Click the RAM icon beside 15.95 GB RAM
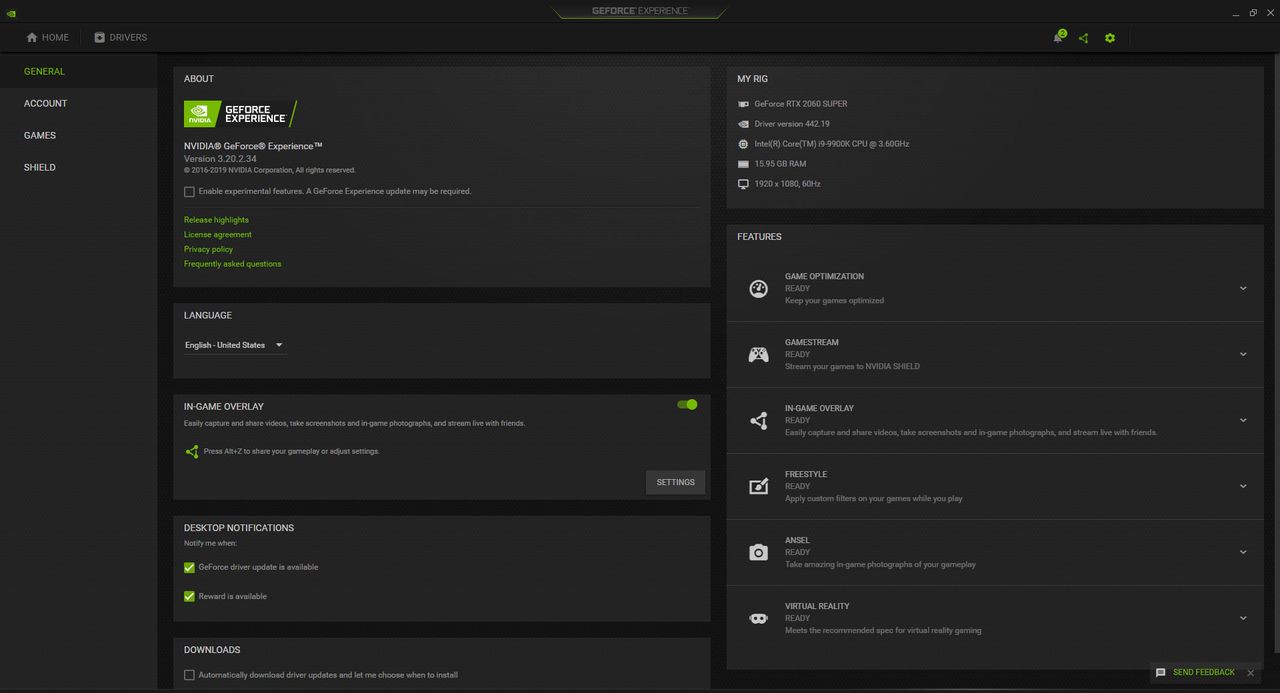Screen dimensions: 1280x693 (743, 164)
